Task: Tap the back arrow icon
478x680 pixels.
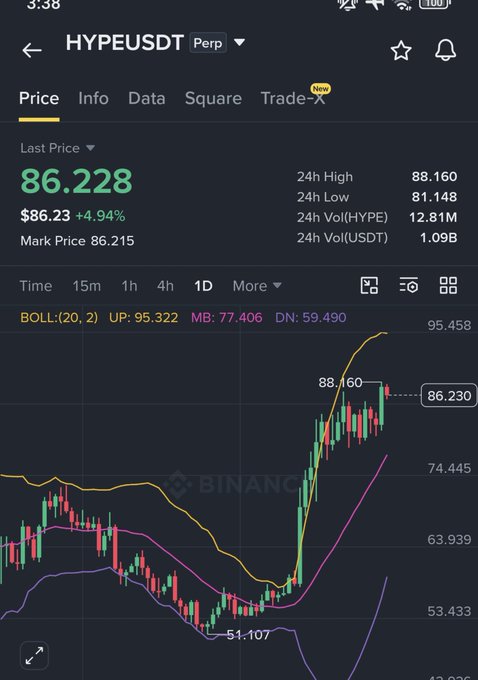Action: (32, 50)
